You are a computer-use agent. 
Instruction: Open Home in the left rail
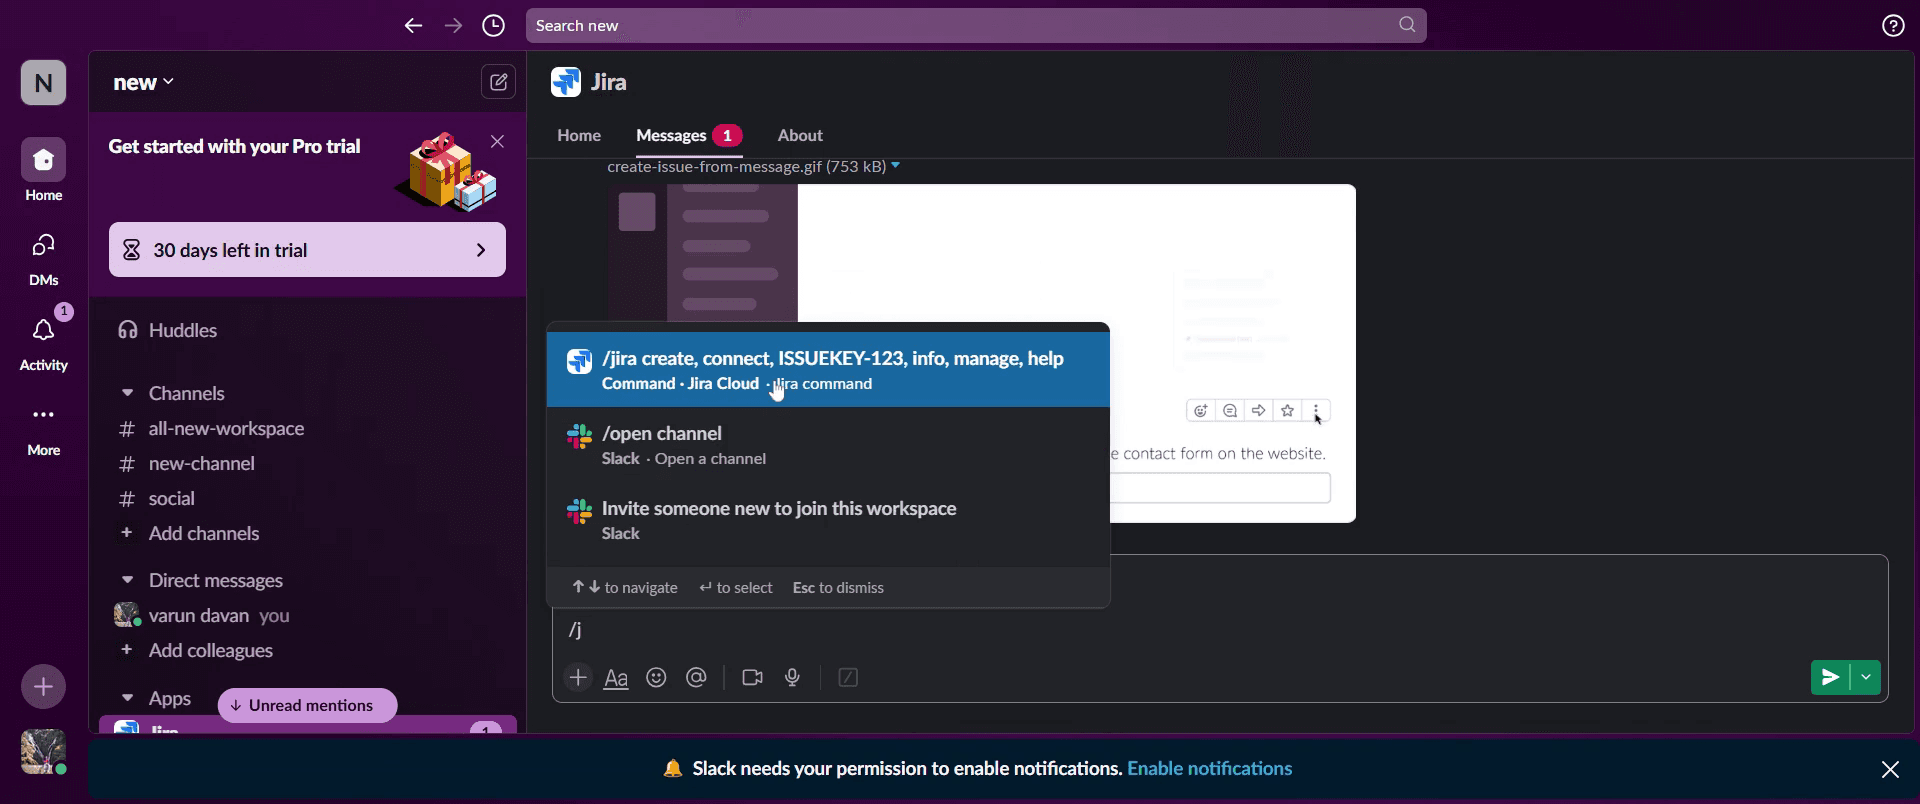pos(44,170)
